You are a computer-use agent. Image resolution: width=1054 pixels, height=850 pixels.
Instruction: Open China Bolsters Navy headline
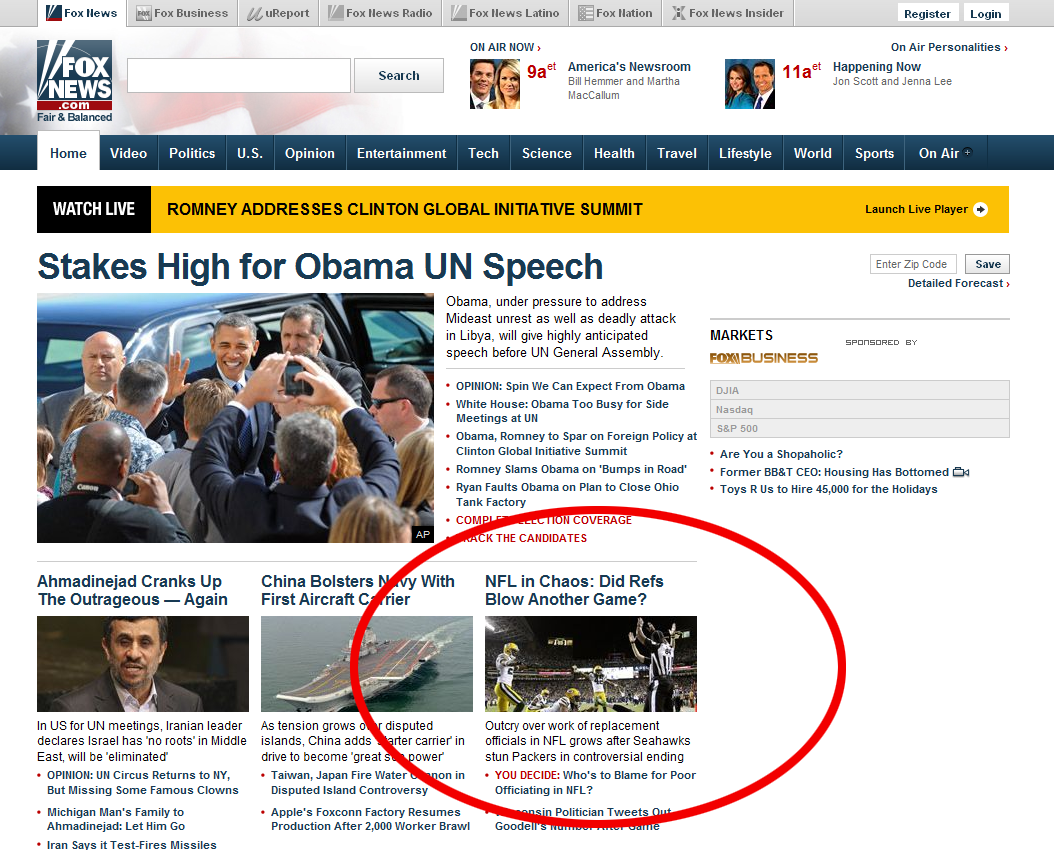pyautogui.click(x=358, y=590)
